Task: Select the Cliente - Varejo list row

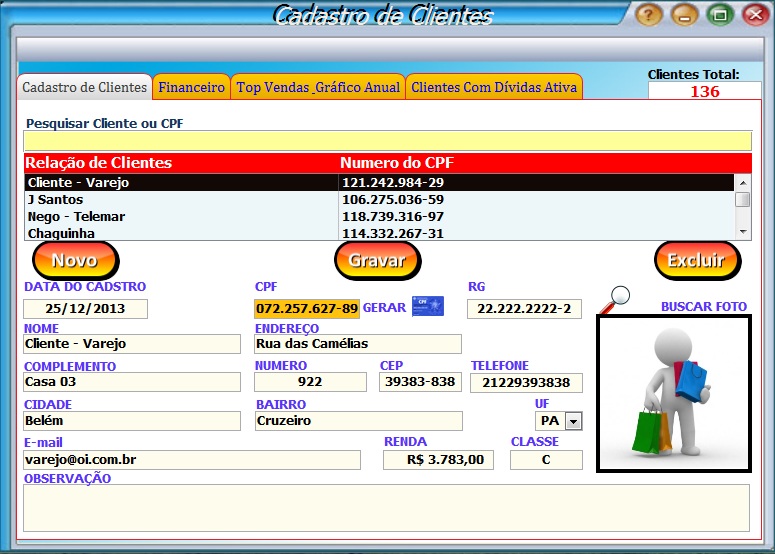Action: (x=379, y=182)
